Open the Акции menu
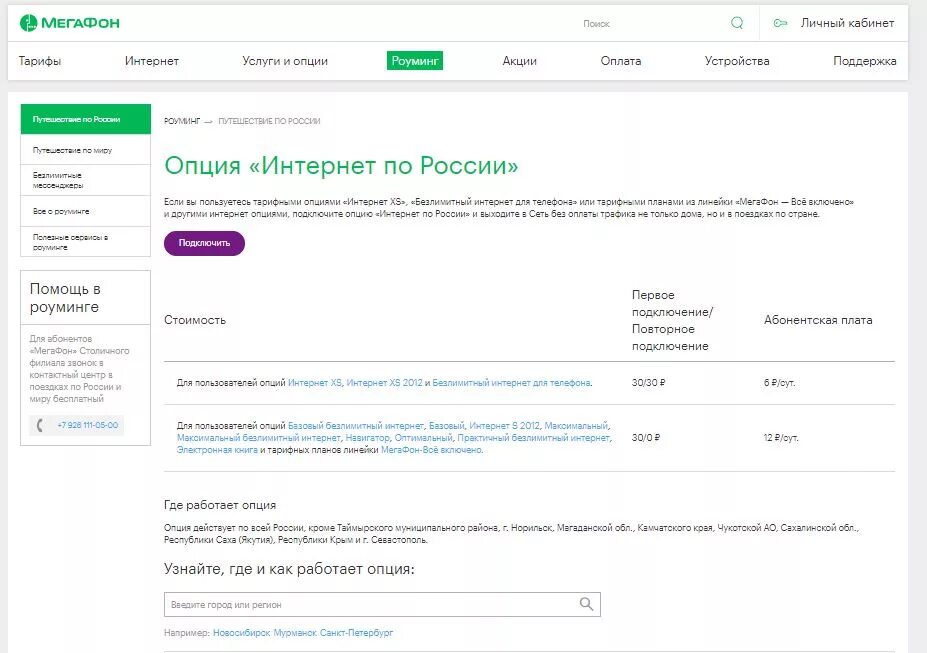This screenshot has width=927, height=653. coord(519,61)
